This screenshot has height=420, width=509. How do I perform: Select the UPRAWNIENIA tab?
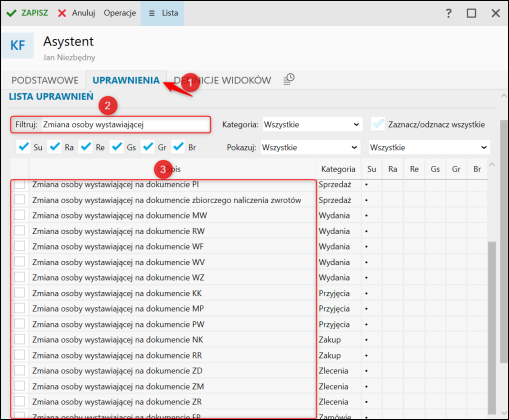click(126, 80)
